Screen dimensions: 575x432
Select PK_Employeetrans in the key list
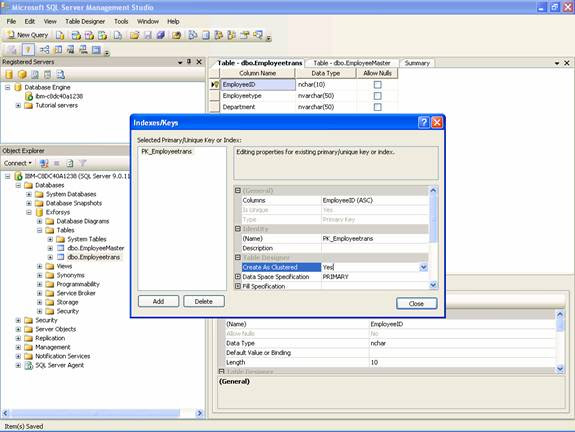(x=166, y=151)
